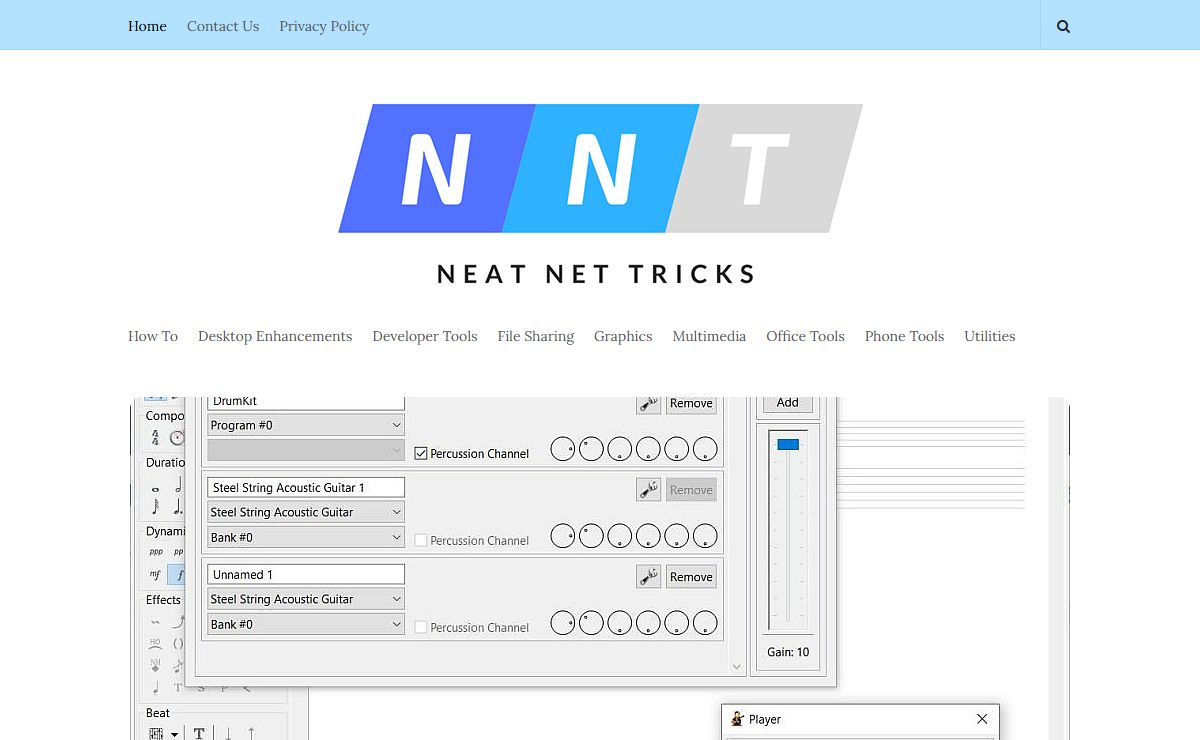This screenshot has width=1200, height=740.
Task: Edit the Steel String Acoustic Guitar 1 name field
Action: (306, 487)
